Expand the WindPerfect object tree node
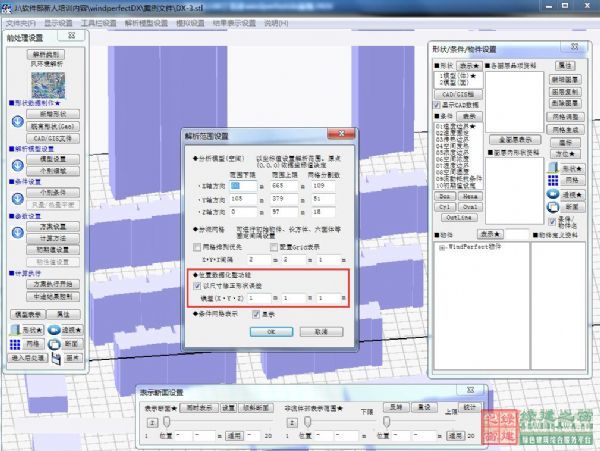The width and height of the screenshot is (600, 451). (x=440, y=245)
